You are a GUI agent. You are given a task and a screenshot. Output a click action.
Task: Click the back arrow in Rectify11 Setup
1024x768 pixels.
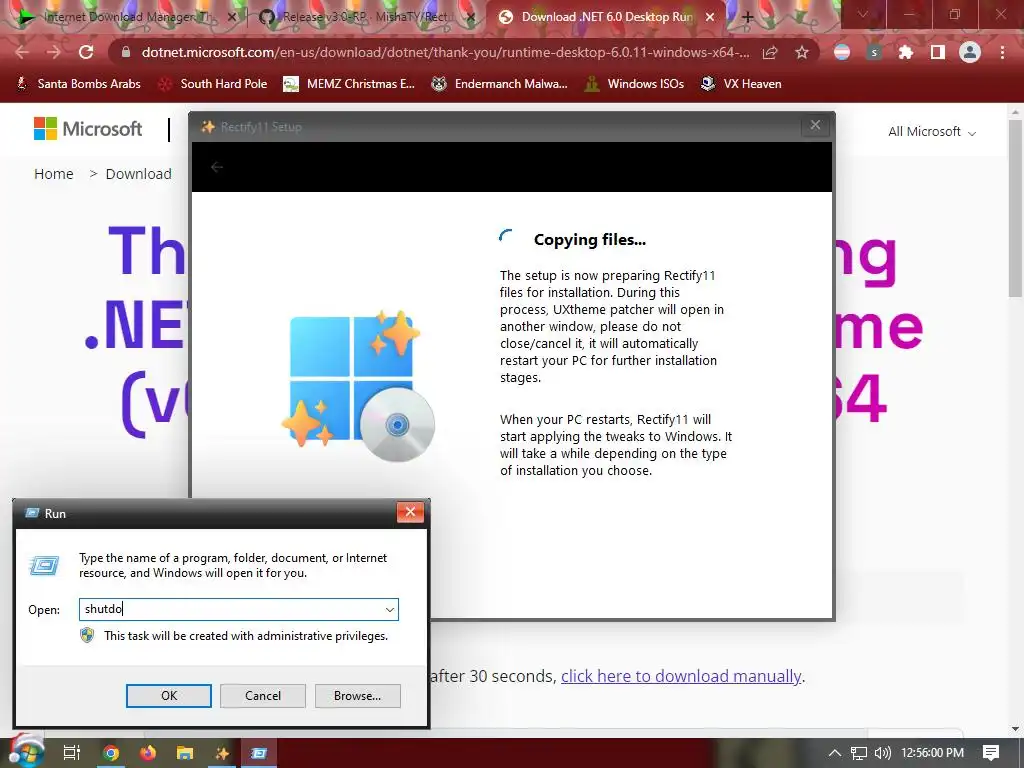(217, 167)
